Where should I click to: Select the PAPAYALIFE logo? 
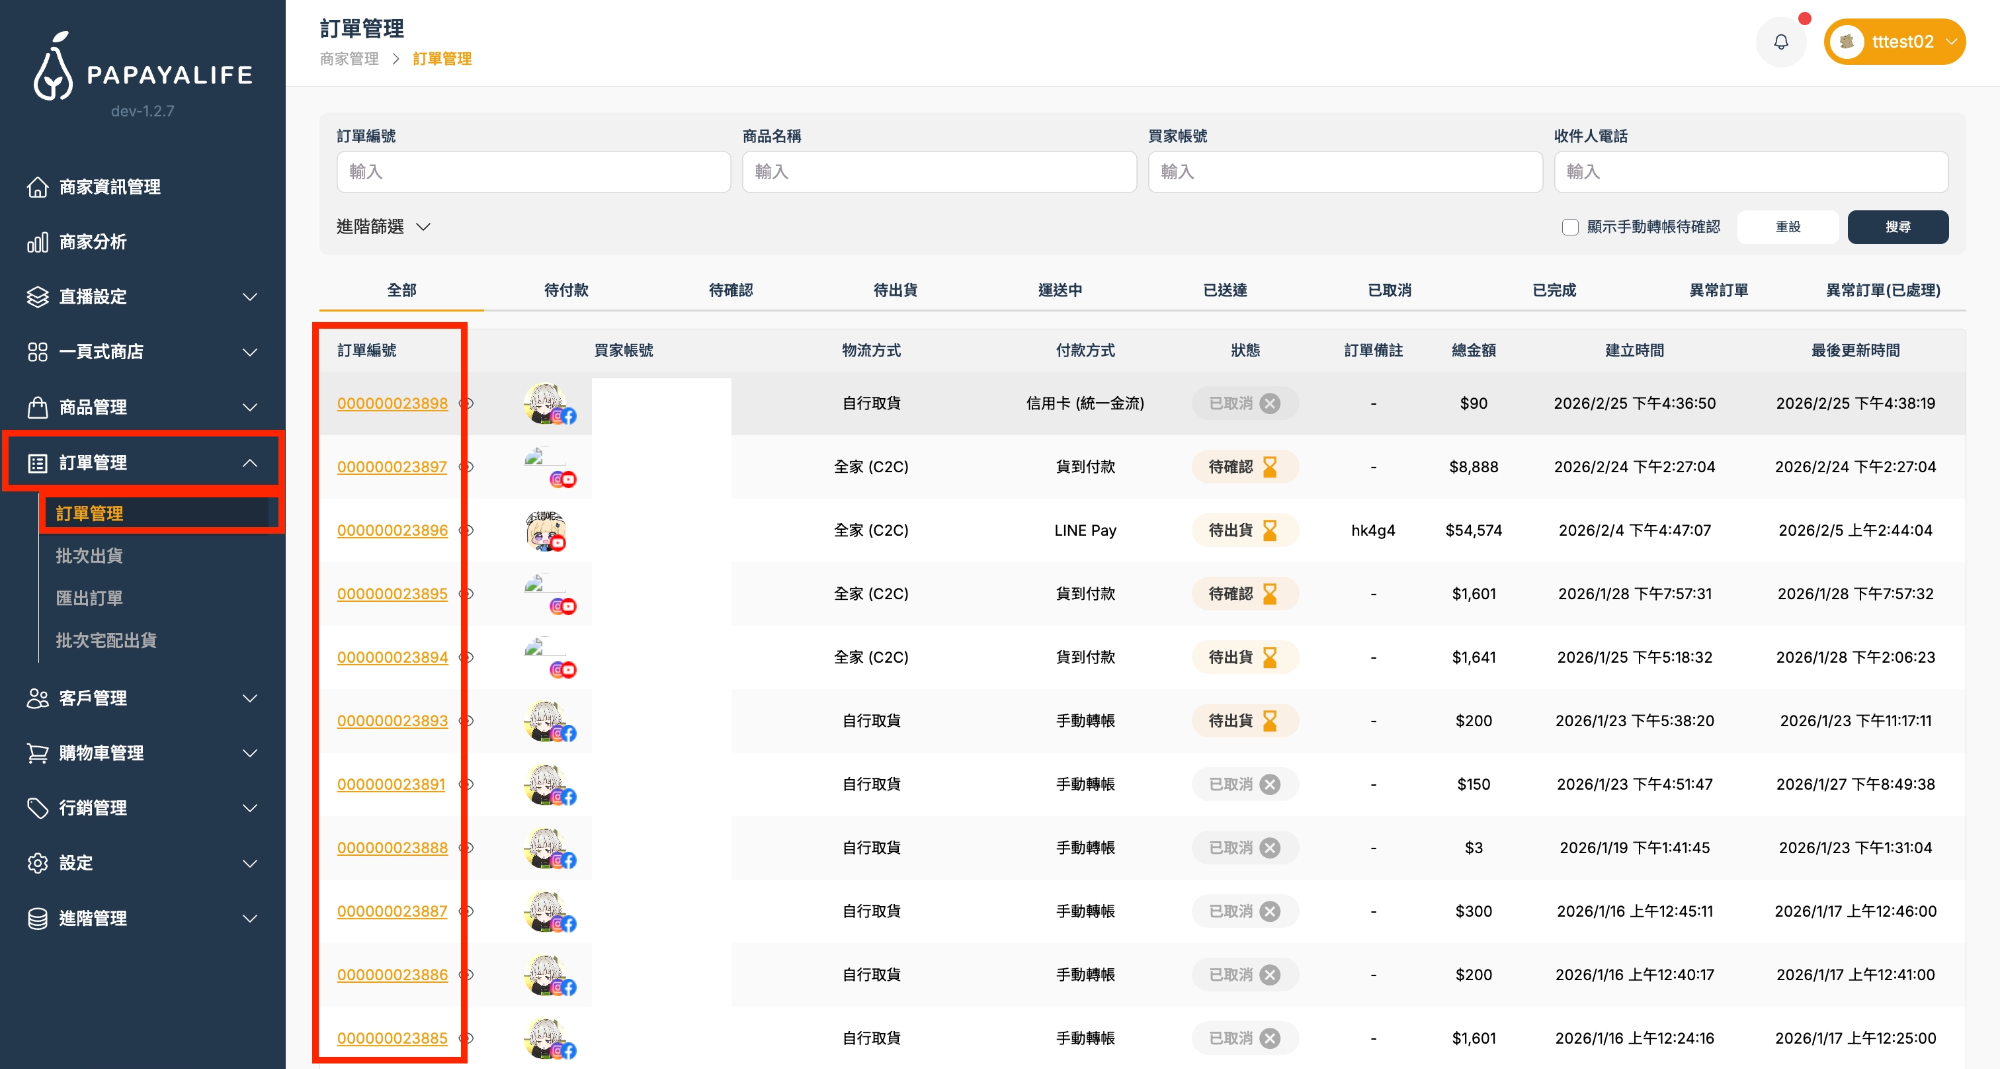(x=140, y=72)
